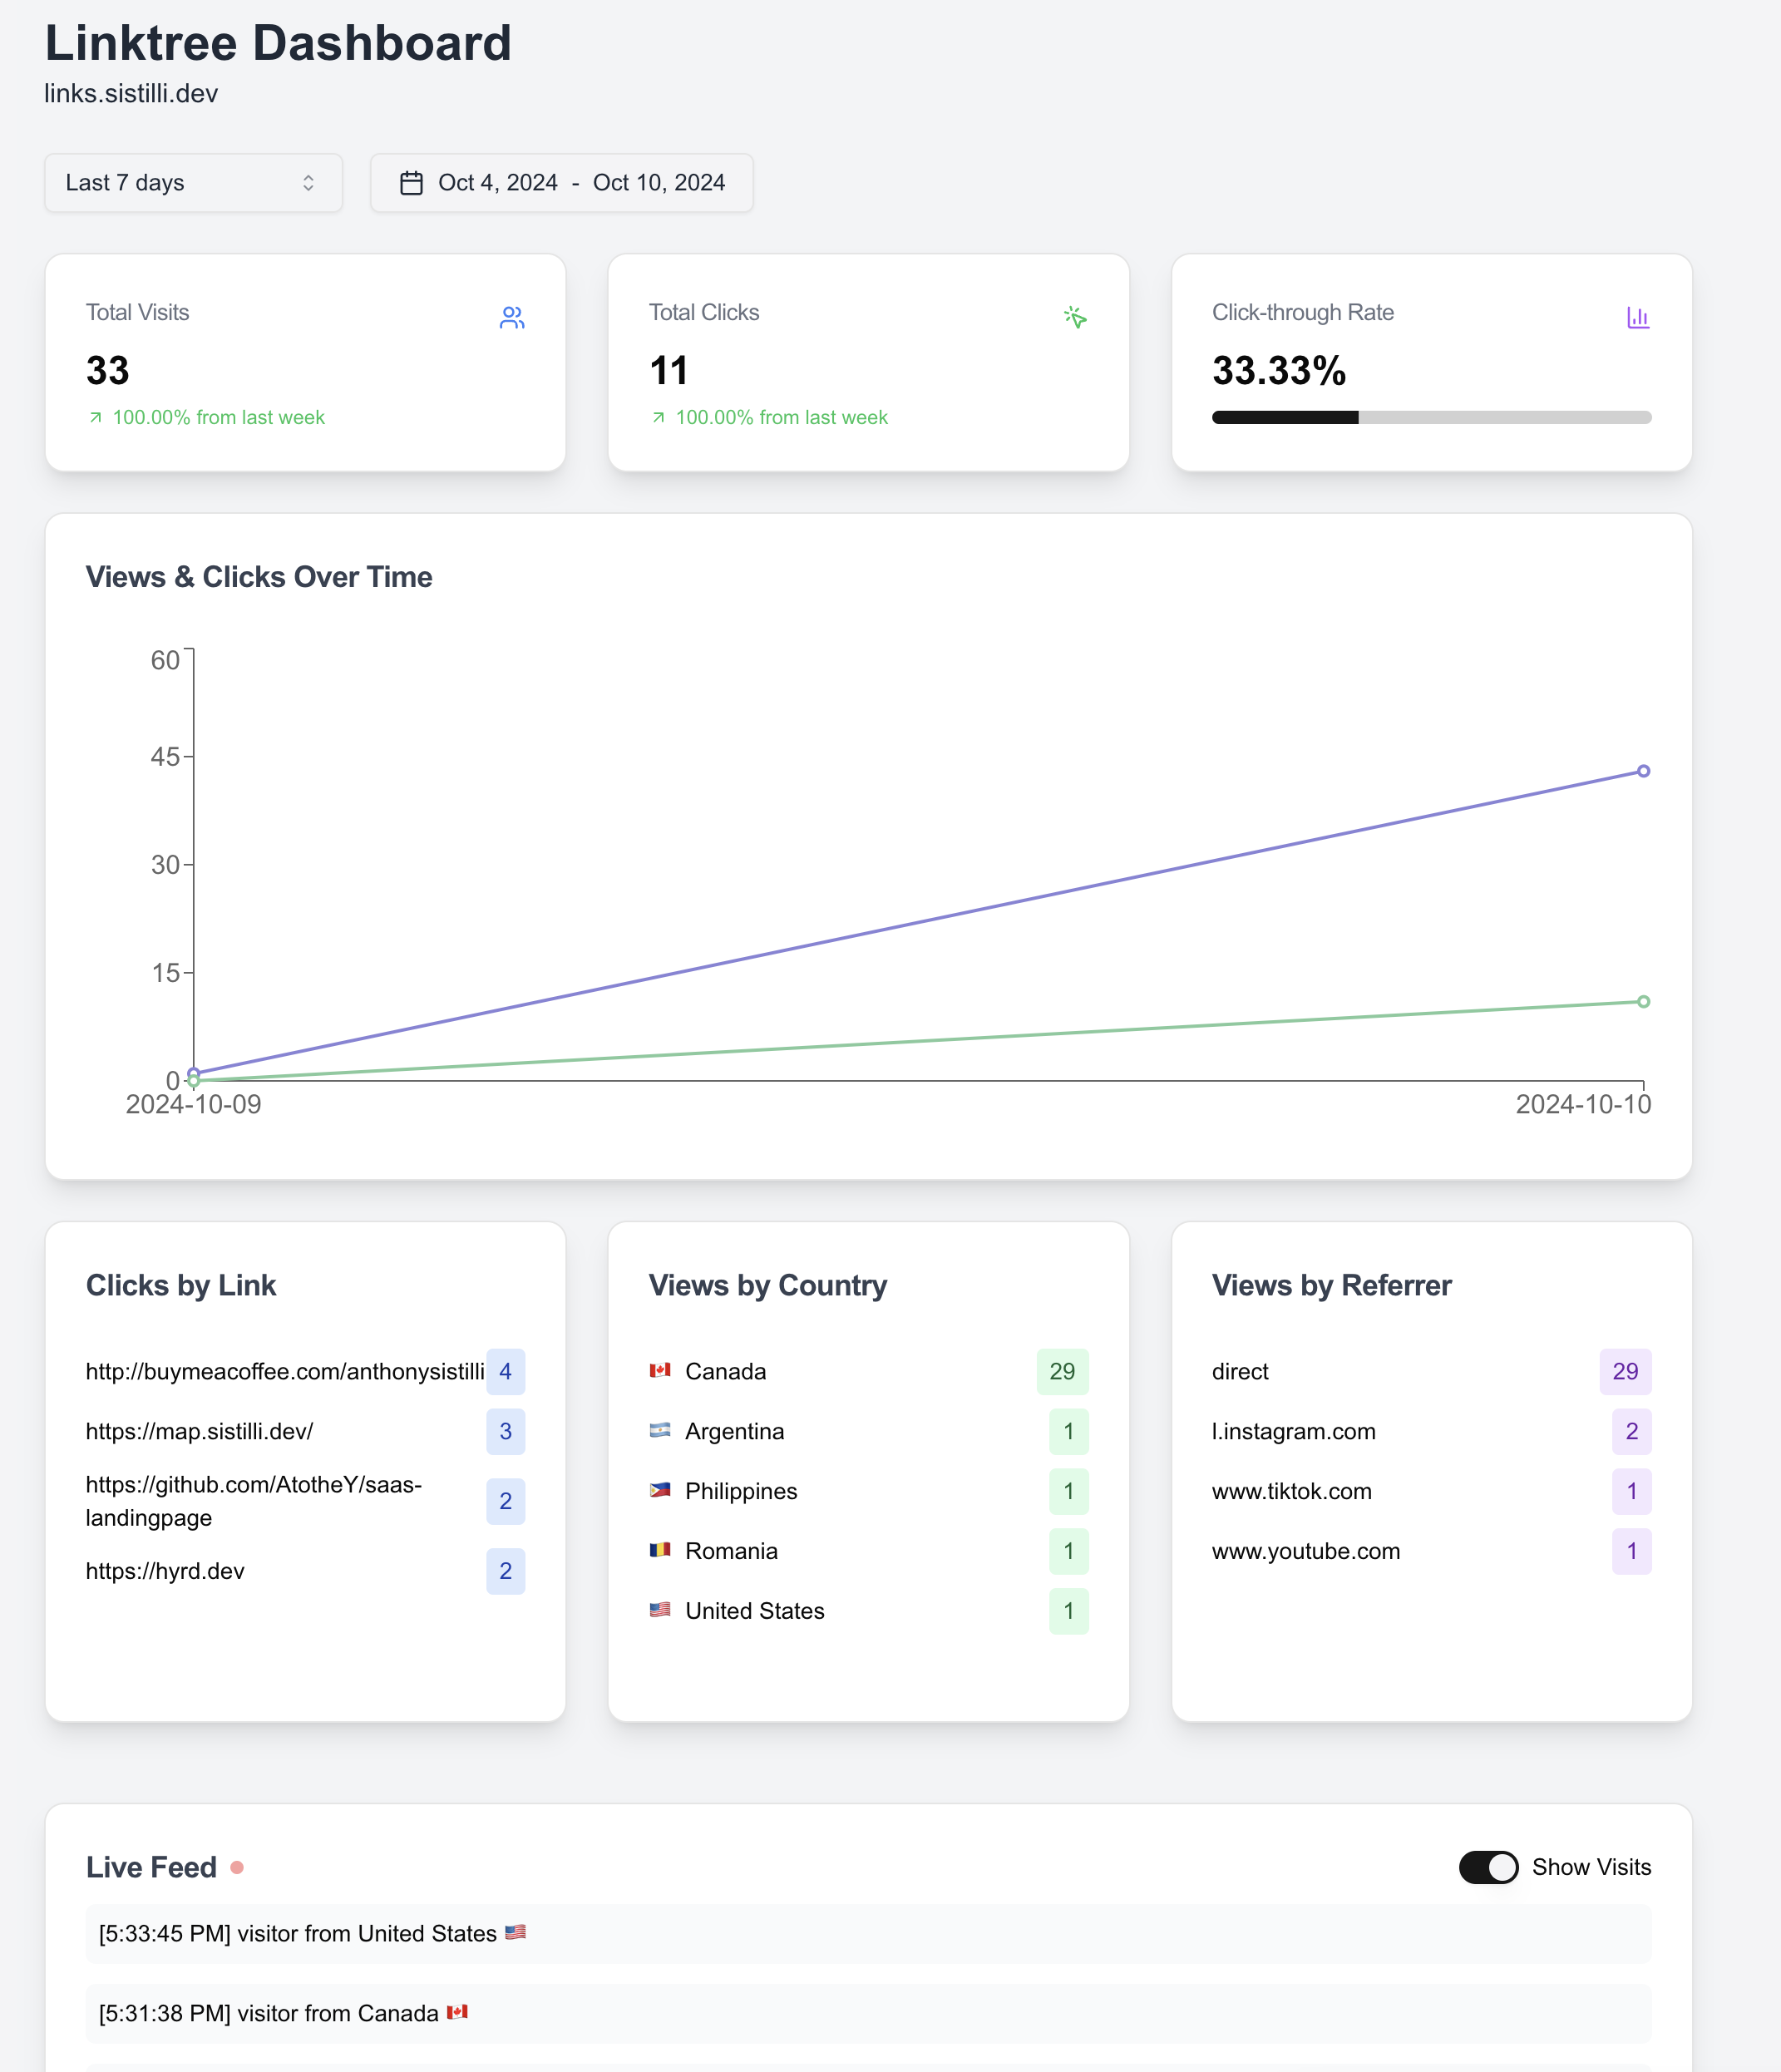Open the Last 7 days dropdown
This screenshot has width=1781, height=2072.
pyautogui.click(x=193, y=183)
